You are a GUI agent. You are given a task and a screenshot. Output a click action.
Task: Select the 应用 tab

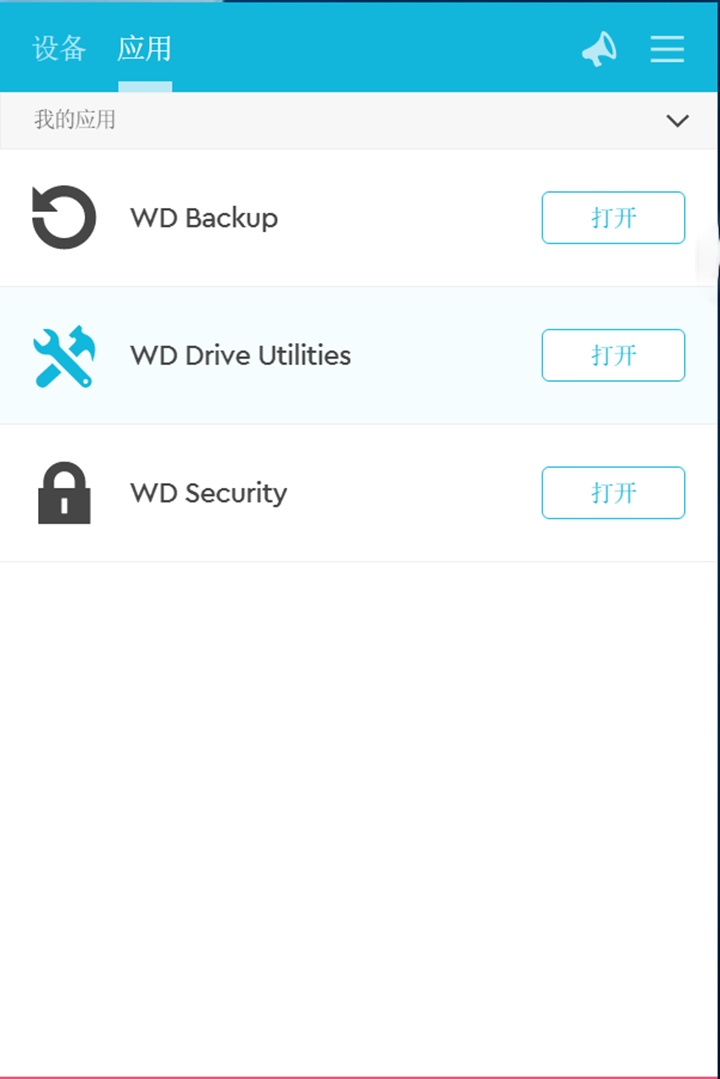(x=144, y=48)
